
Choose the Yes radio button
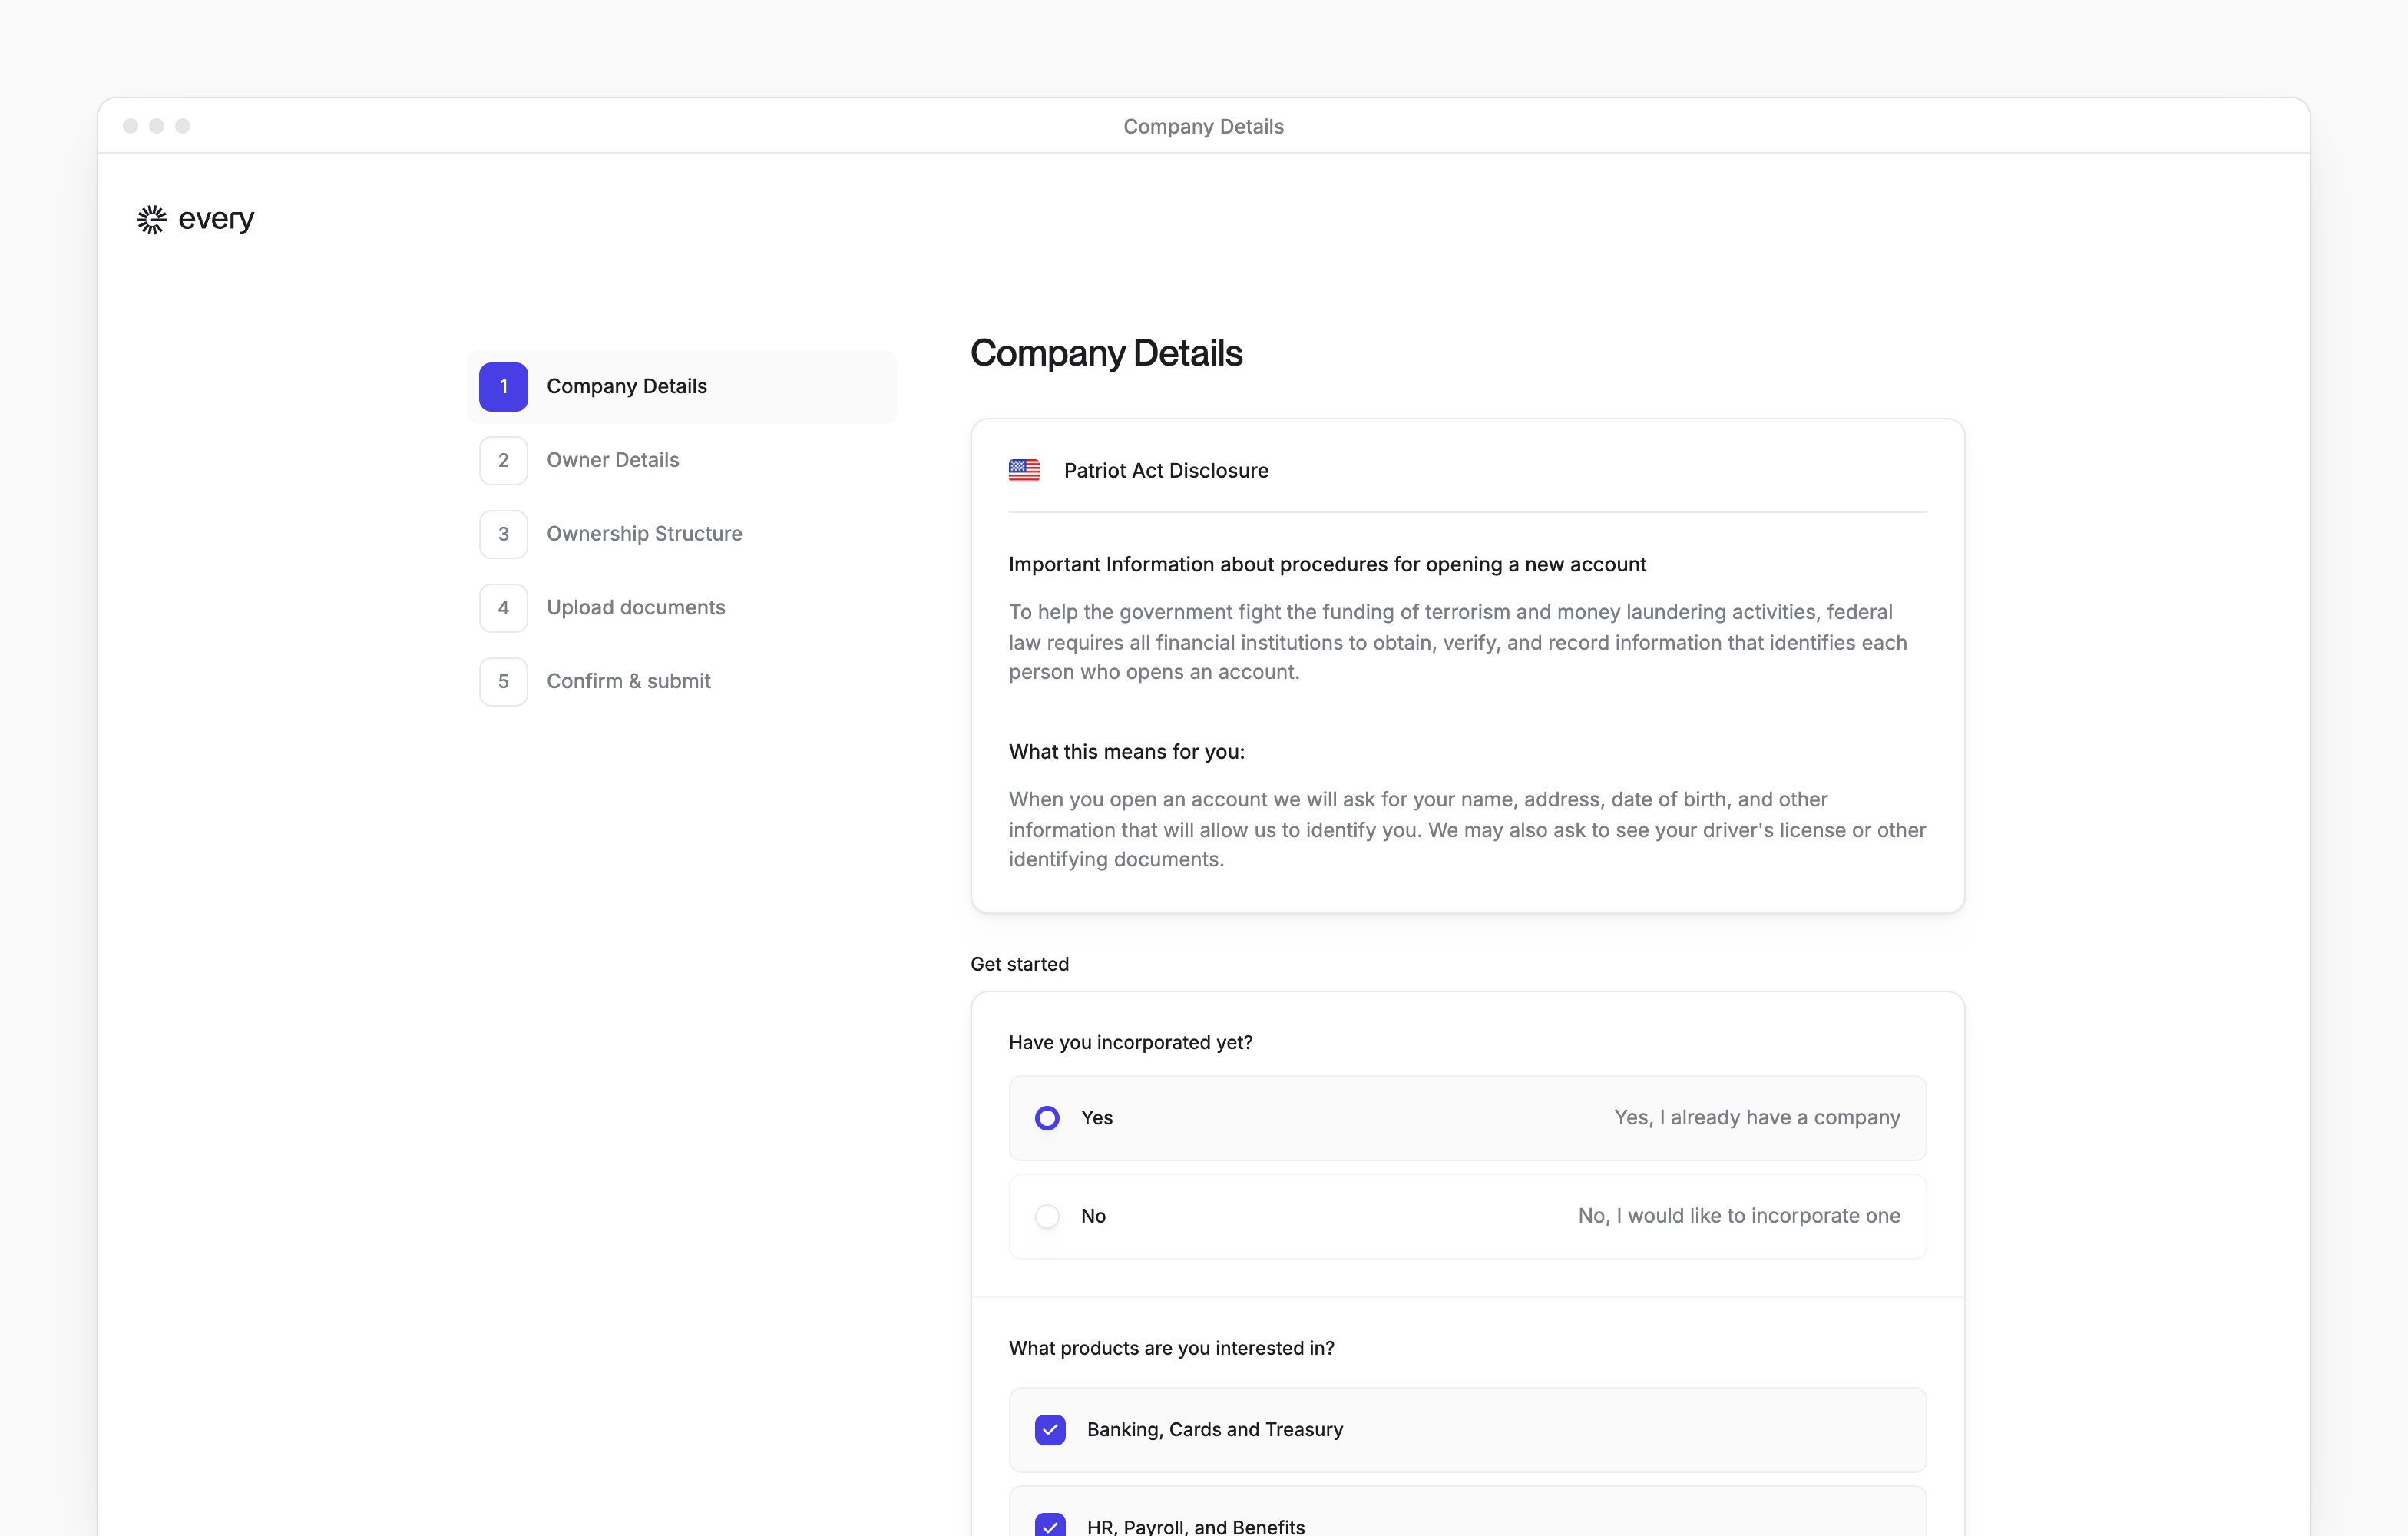1047,1118
